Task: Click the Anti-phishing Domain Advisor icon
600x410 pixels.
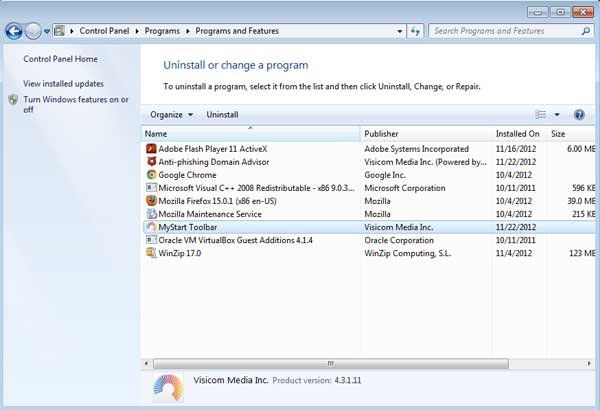Action: pyautogui.click(x=152, y=162)
